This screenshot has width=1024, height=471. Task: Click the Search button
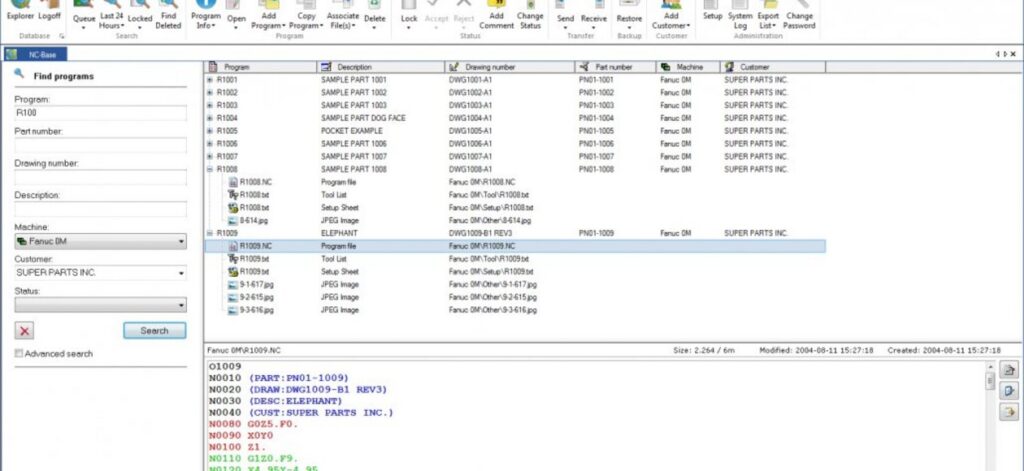(155, 331)
